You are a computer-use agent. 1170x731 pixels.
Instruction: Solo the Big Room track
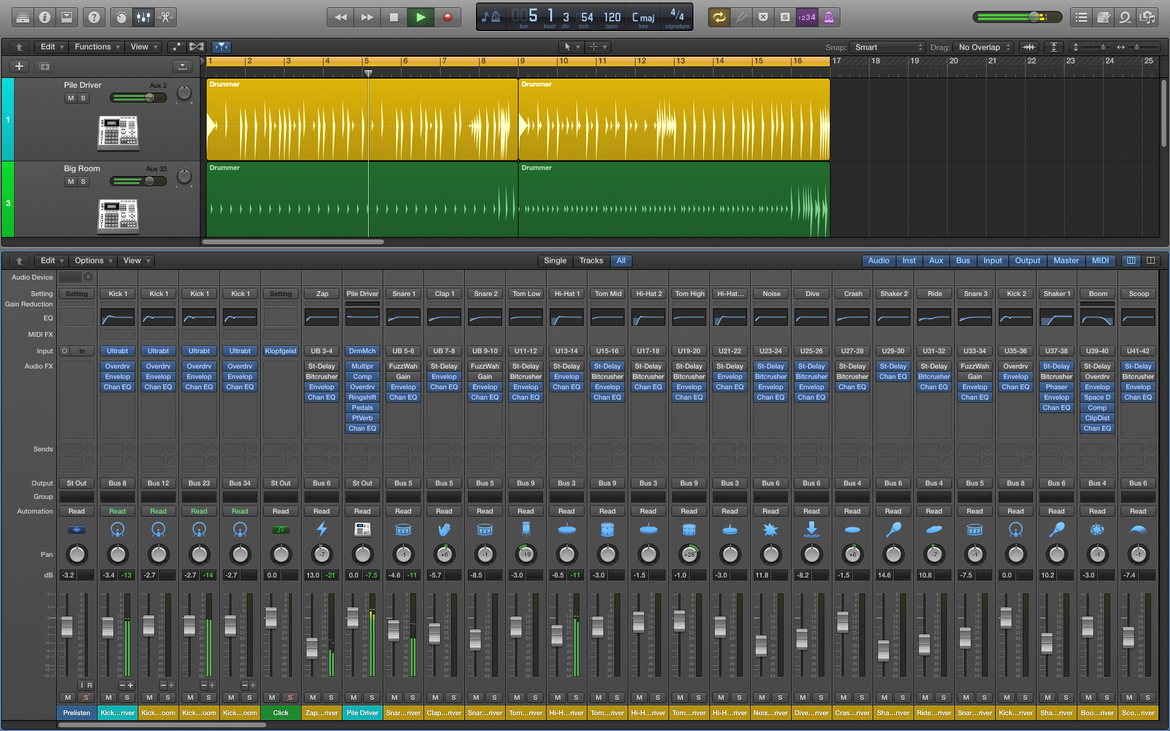click(x=84, y=181)
